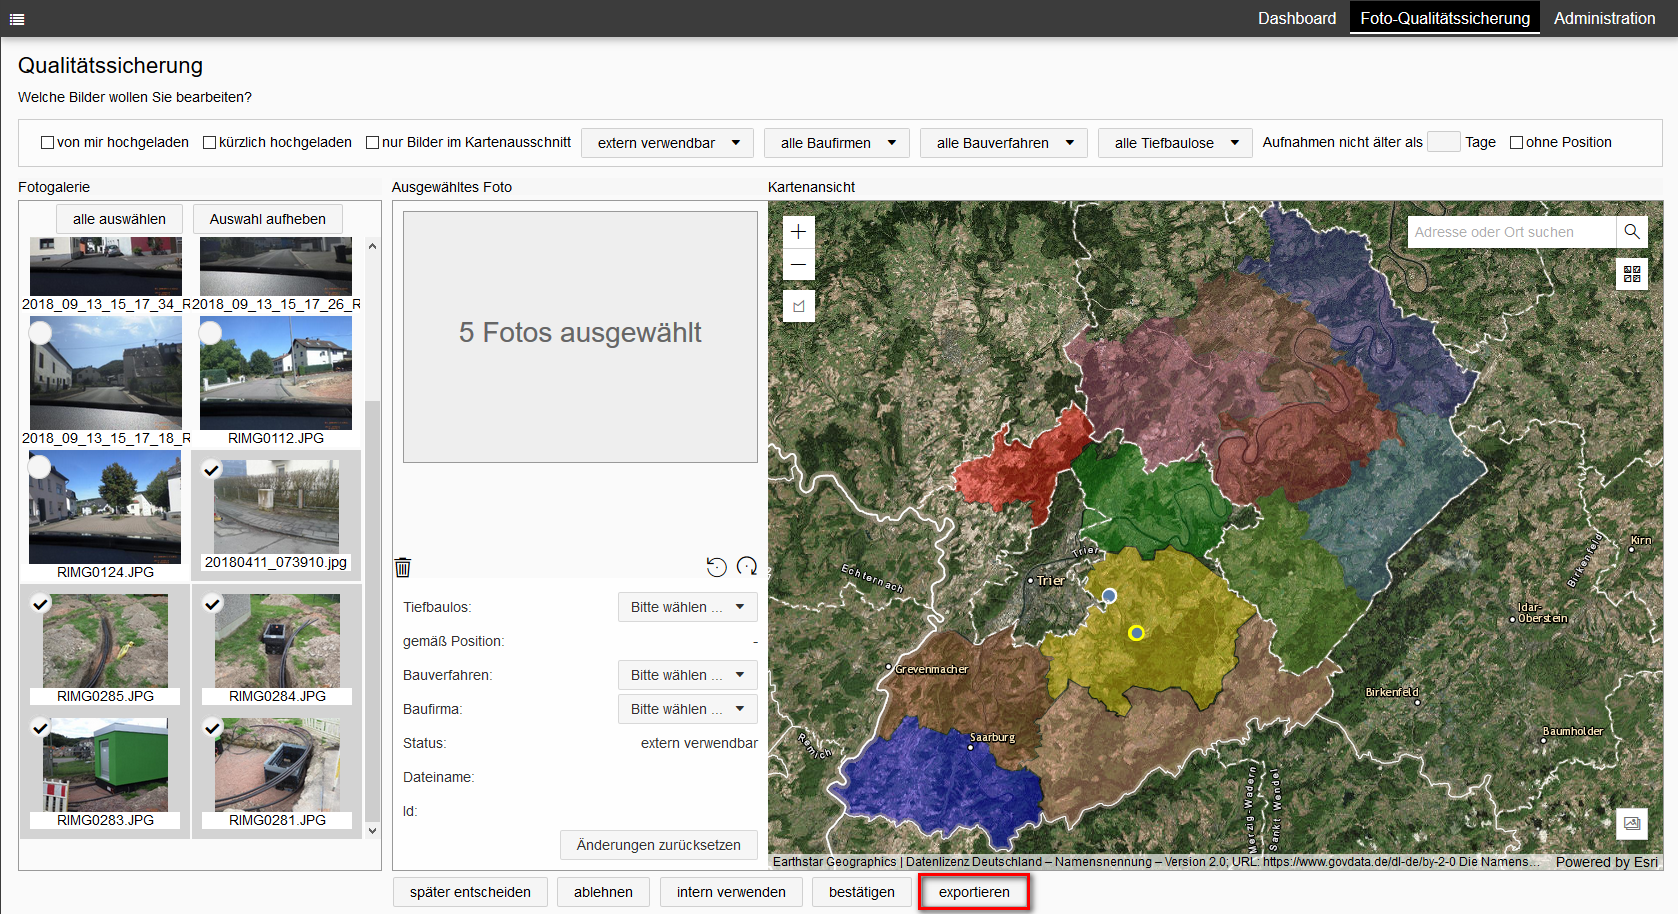This screenshot has width=1678, height=914.
Task: Zoom out on the map
Action: coord(798,265)
